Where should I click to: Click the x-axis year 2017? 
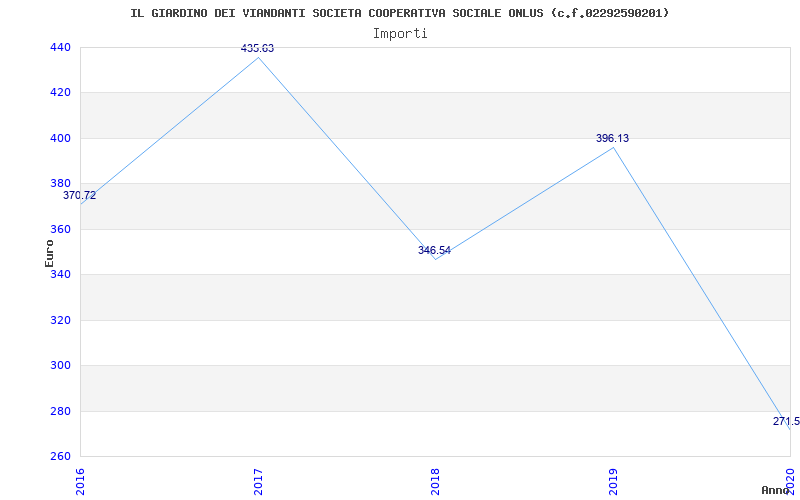click(x=258, y=482)
